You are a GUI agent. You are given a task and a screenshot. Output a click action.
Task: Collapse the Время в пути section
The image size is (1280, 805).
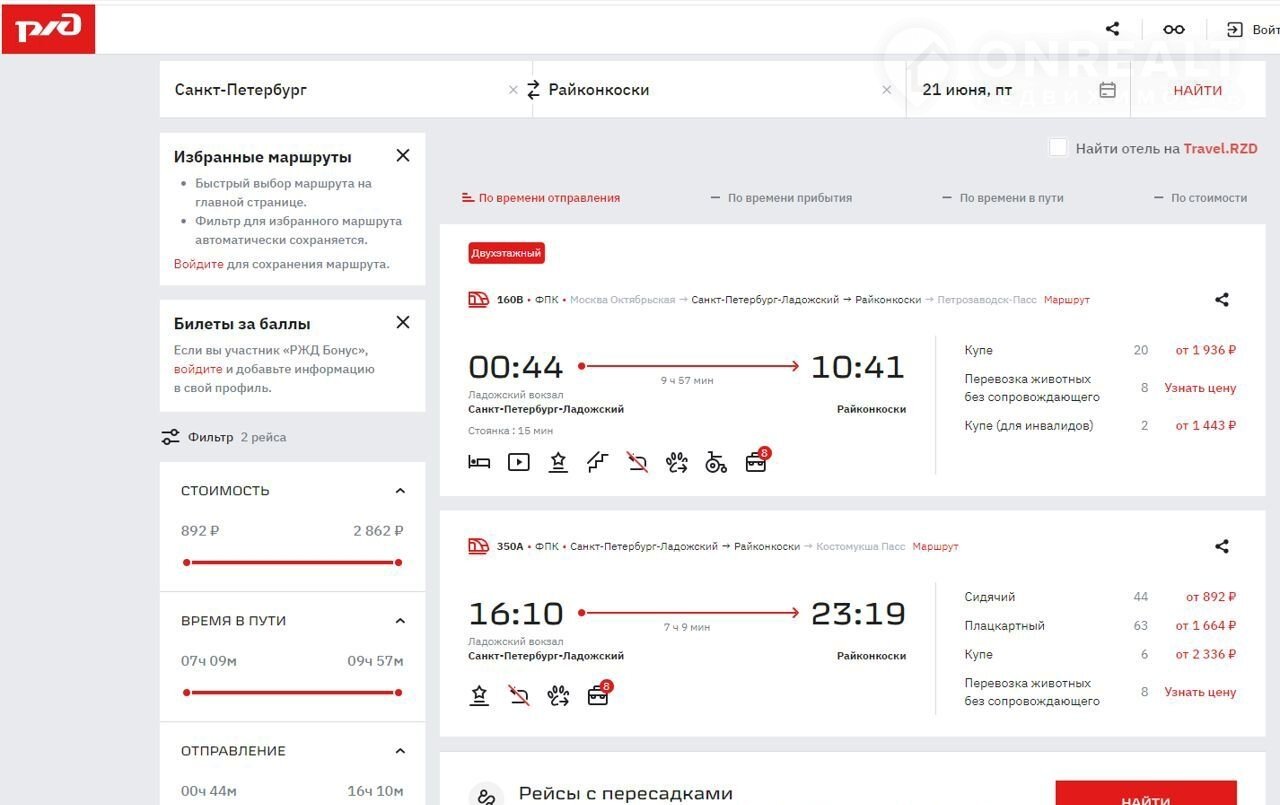400,621
